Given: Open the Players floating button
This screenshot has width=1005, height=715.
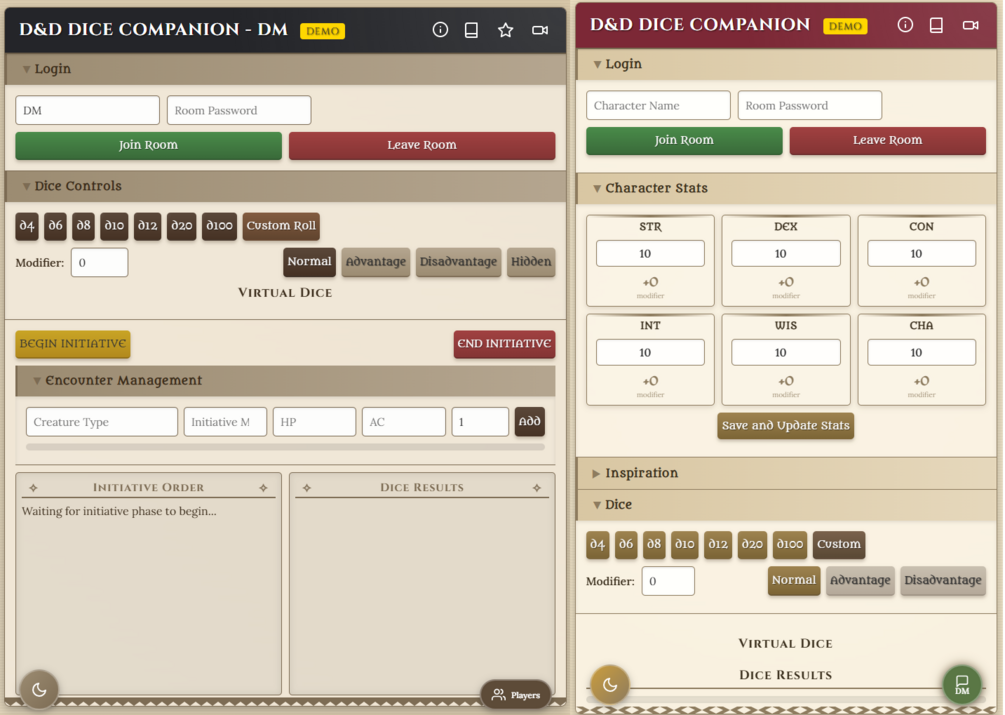Looking at the screenshot, I should point(516,694).
